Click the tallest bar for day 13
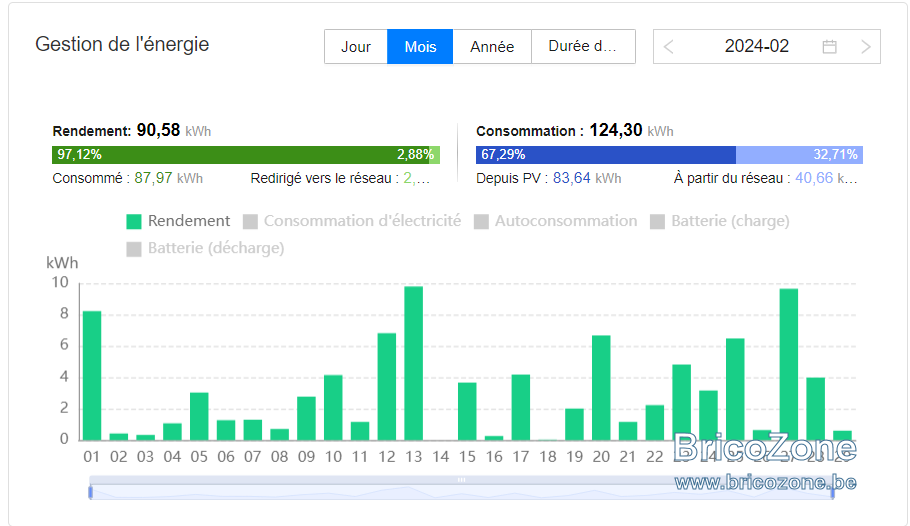 (413, 363)
